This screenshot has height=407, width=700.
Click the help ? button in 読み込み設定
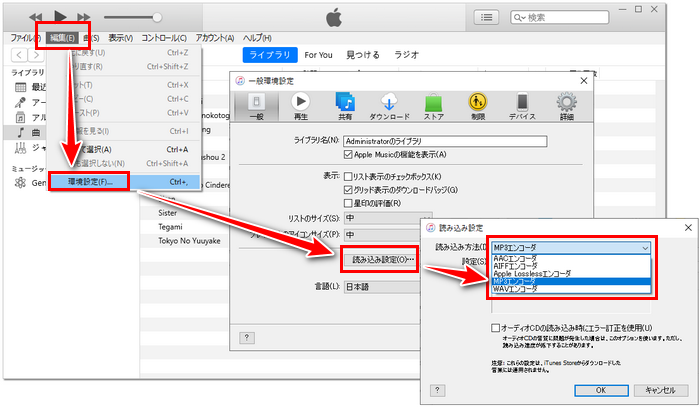(437, 390)
